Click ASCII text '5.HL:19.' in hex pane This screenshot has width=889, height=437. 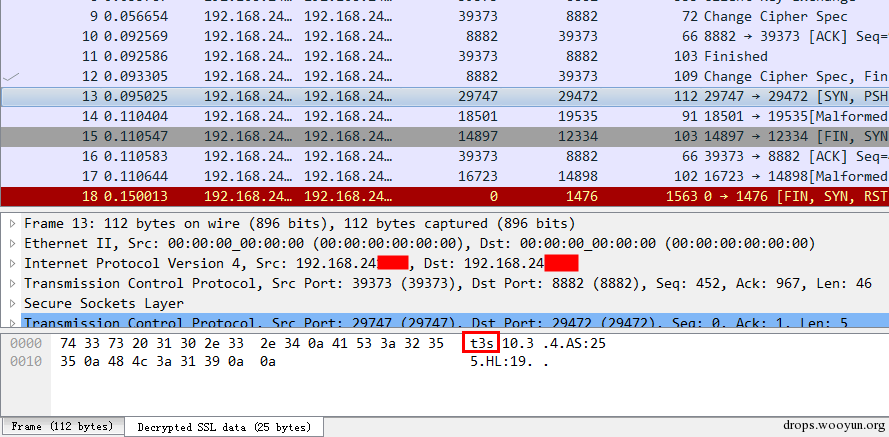(502, 362)
